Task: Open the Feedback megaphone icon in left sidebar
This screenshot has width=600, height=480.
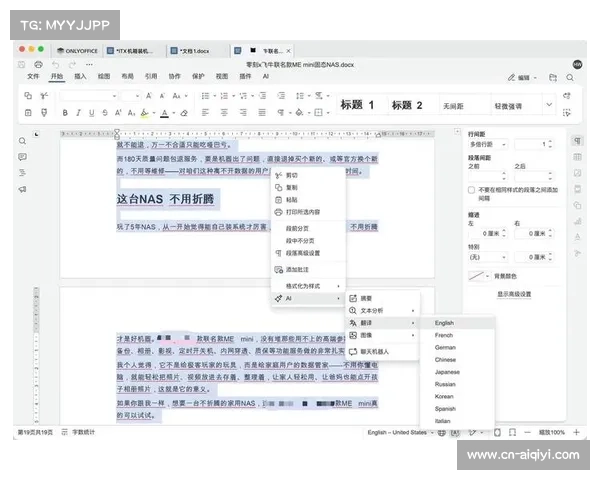Action: 23,189
